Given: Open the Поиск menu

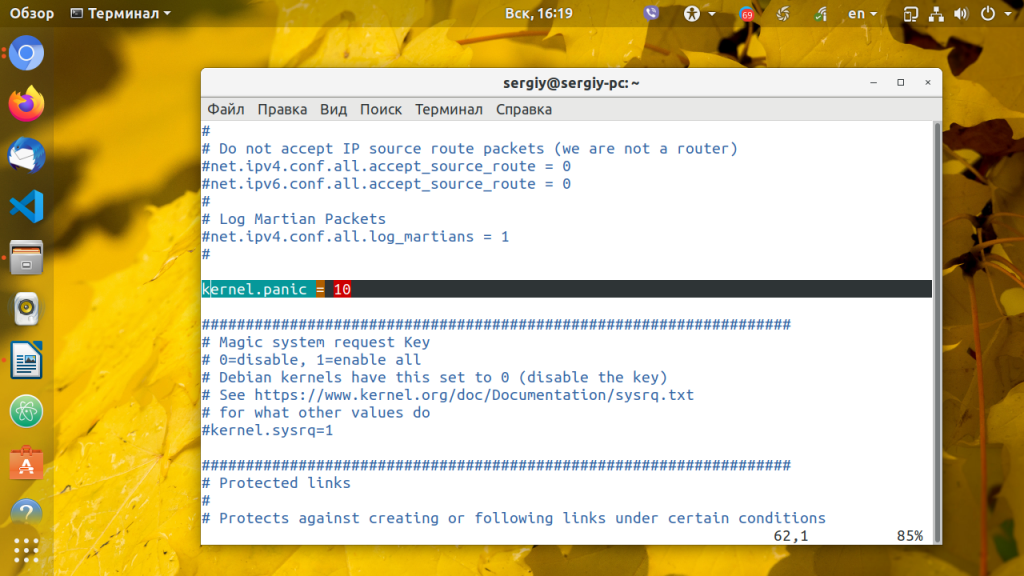Looking at the screenshot, I should tap(380, 109).
